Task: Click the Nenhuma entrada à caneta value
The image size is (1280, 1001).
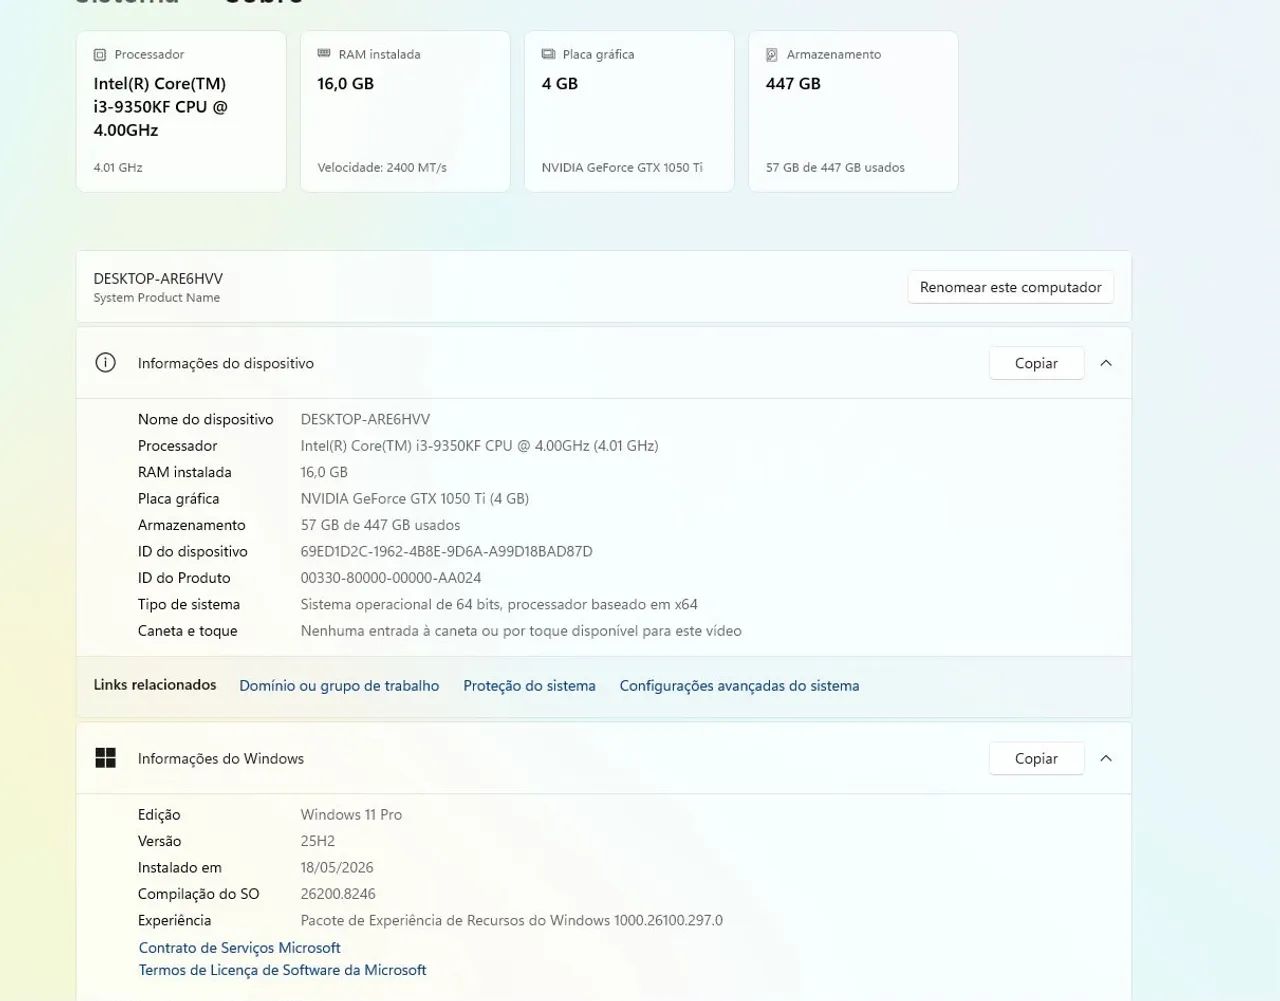Action: click(521, 631)
